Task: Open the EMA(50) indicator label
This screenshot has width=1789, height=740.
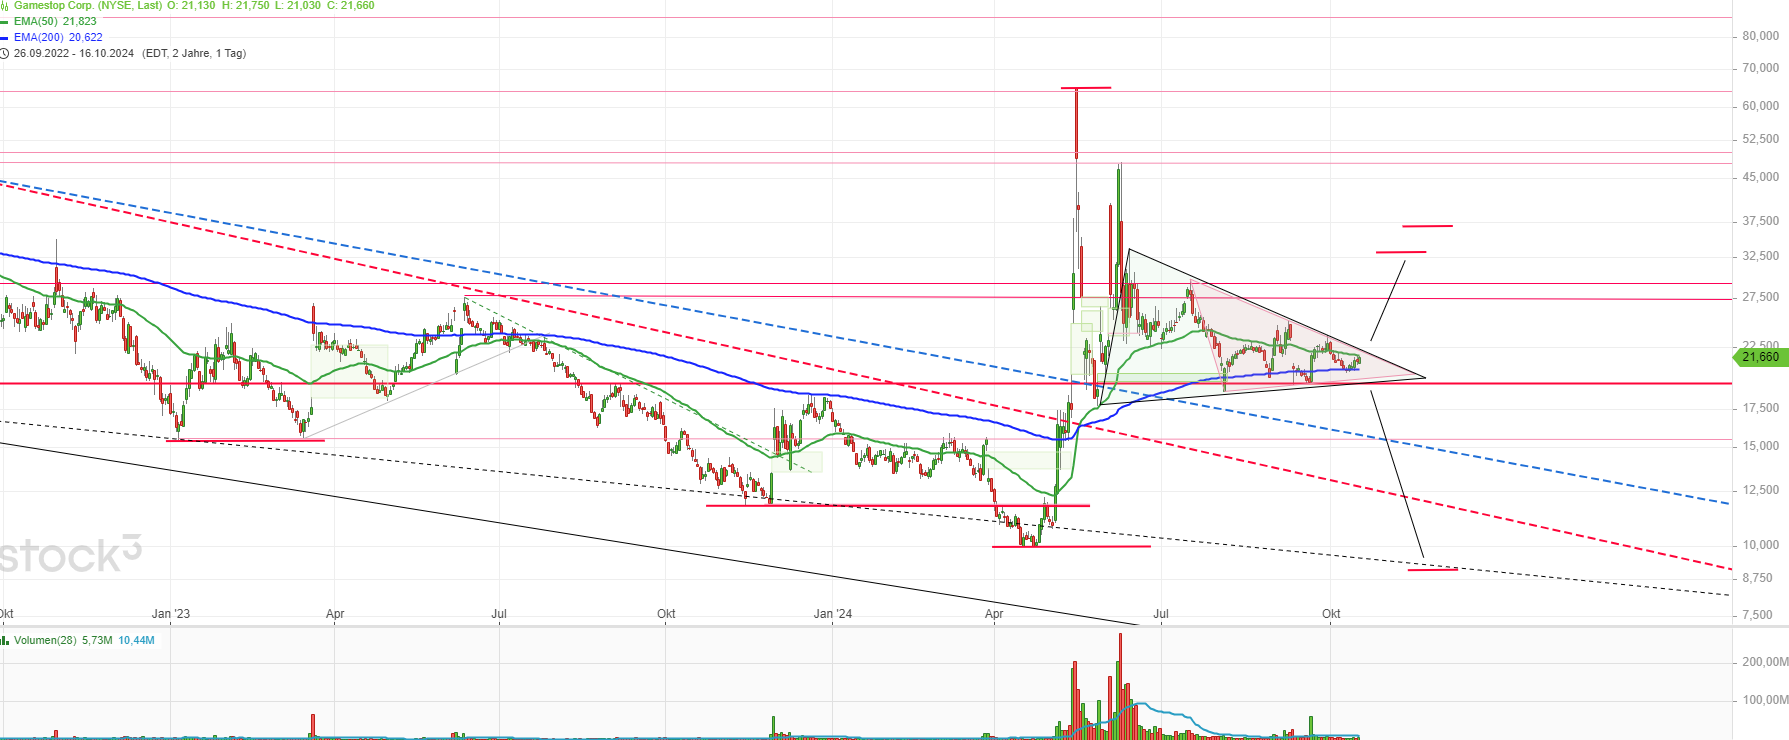Action: [x=36, y=22]
